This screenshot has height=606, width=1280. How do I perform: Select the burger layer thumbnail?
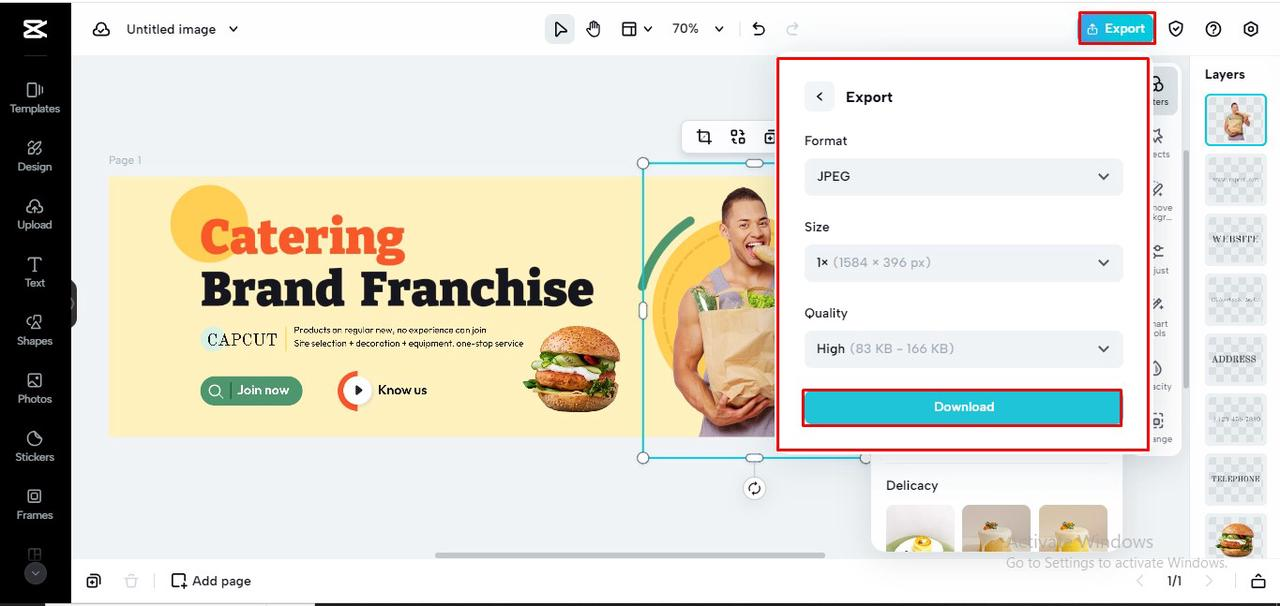click(1235, 536)
